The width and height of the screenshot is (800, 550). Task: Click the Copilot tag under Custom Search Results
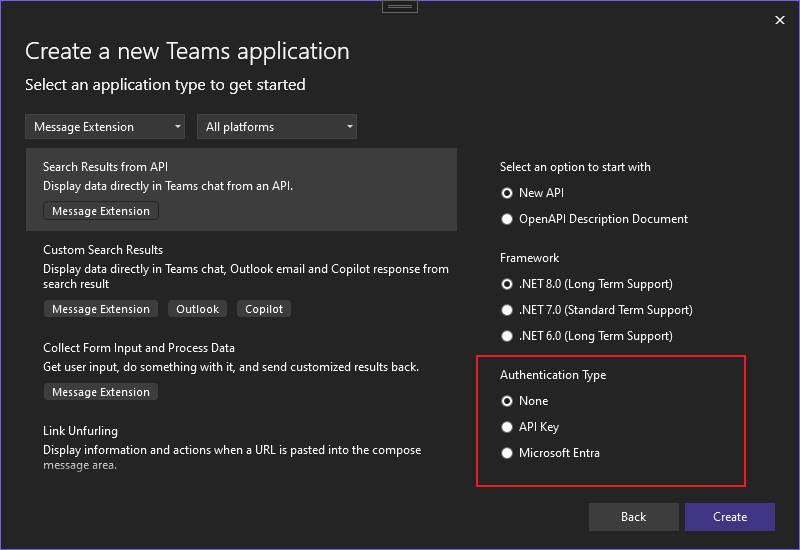264,309
